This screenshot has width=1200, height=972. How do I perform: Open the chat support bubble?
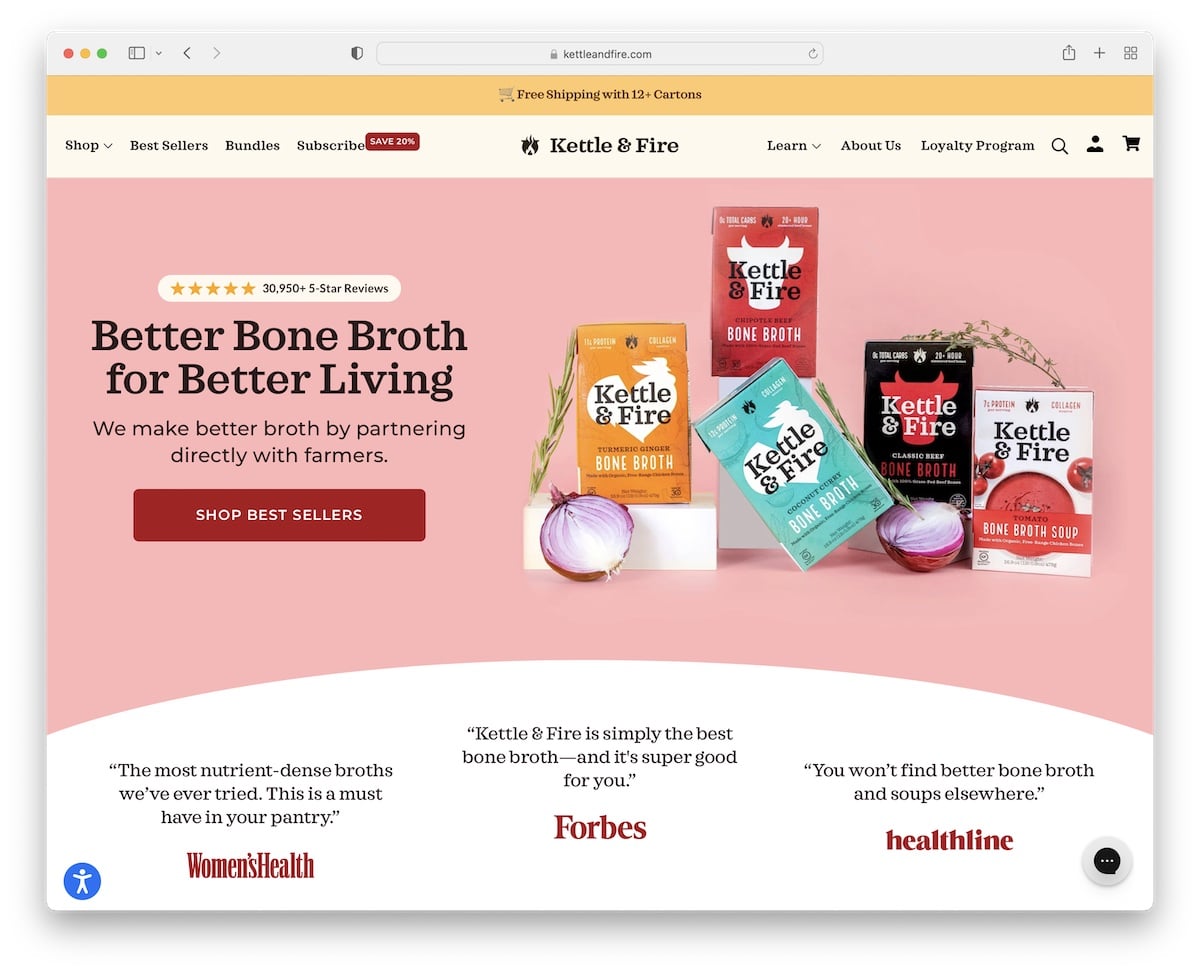click(1107, 861)
